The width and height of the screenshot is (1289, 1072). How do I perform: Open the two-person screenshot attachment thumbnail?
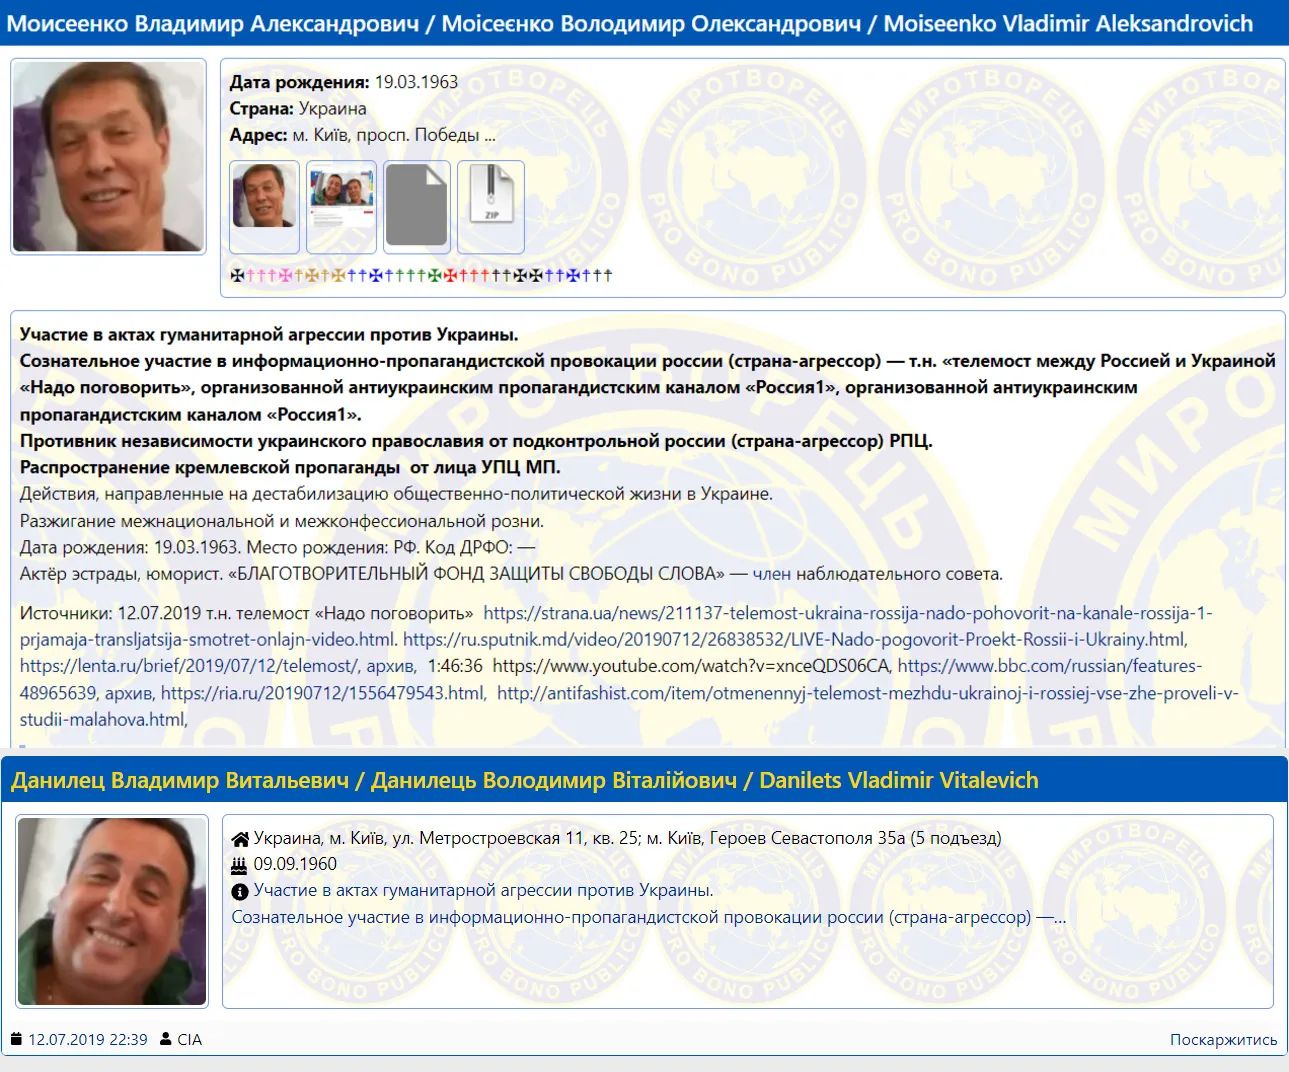(x=341, y=207)
